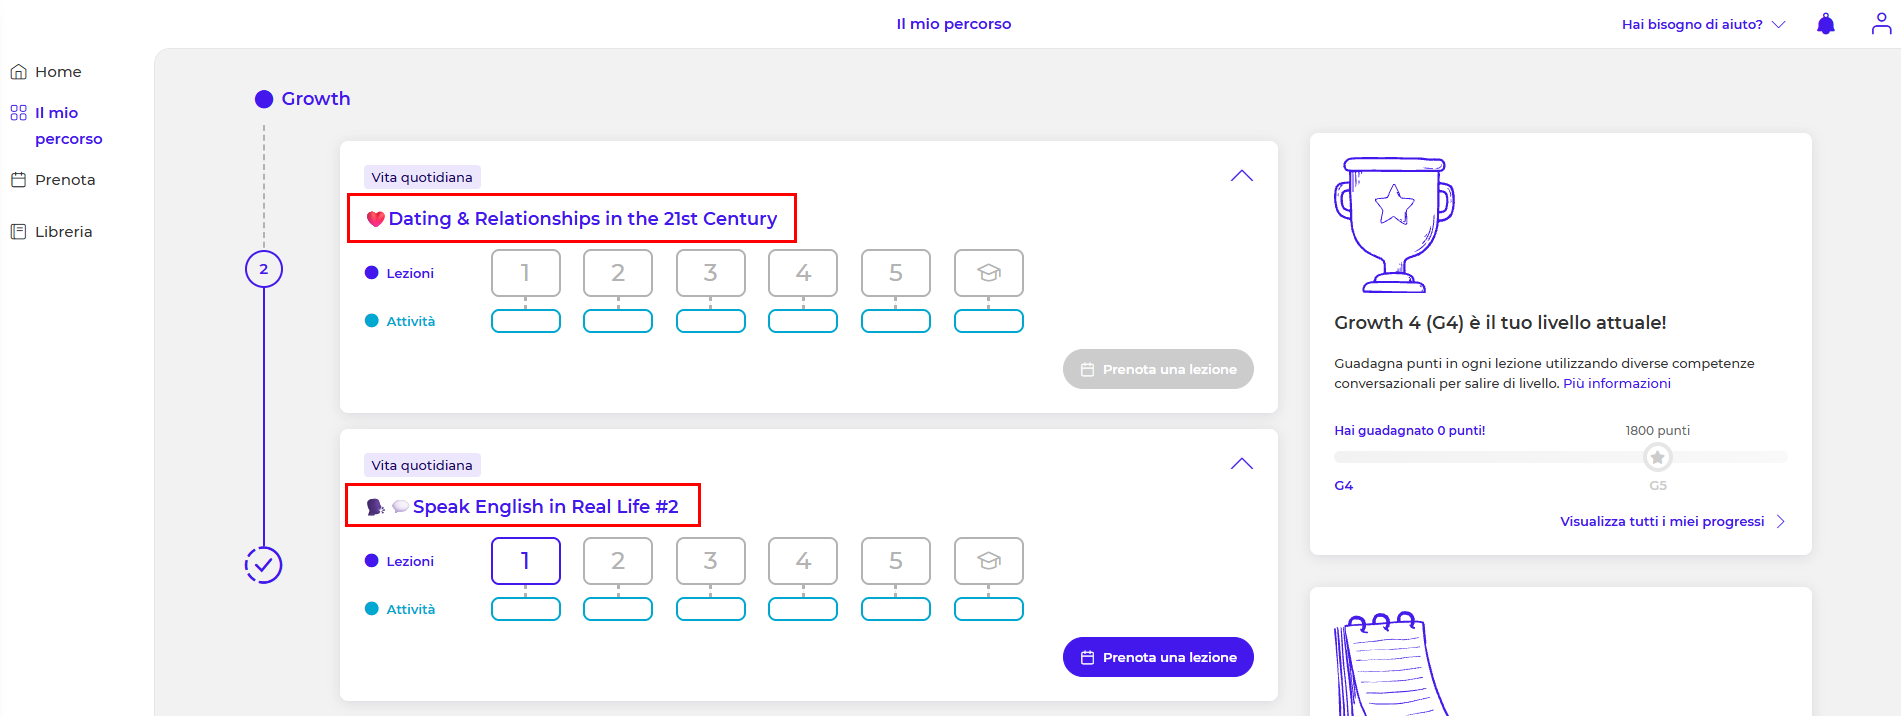This screenshot has width=1901, height=716.
Task: Click the notification bell icon
Action: tap(1825, 24)
